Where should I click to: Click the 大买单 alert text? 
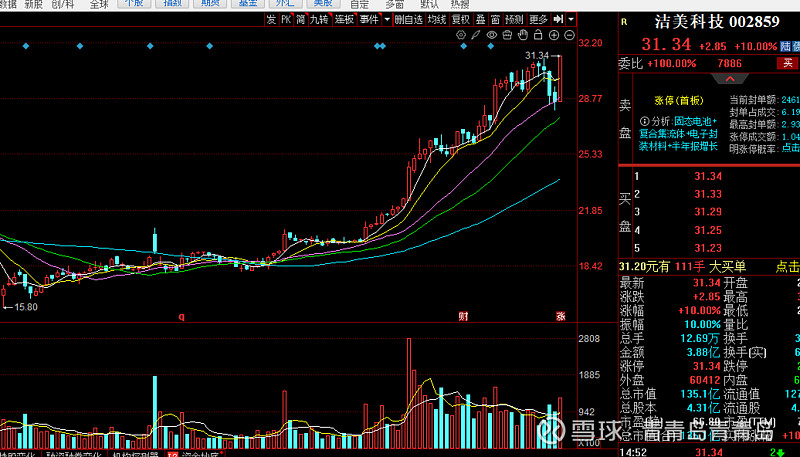point(727,266)
